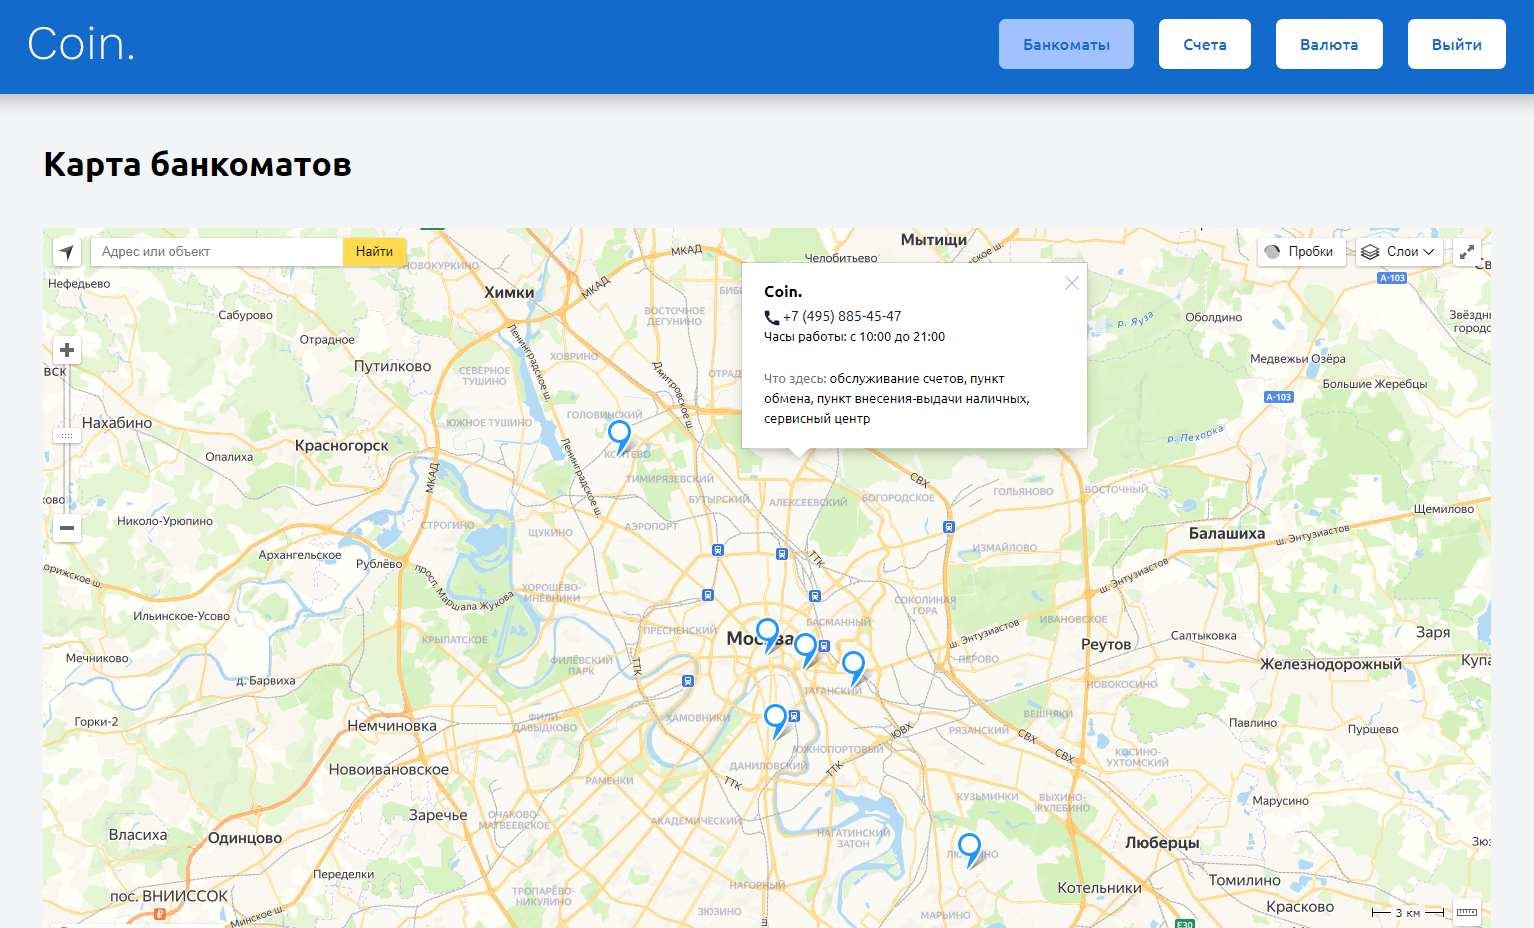The height and width of the screenshot is (928, 1534).
Task: Click the geolocation arrow icon on map
Action: [67, 252]
